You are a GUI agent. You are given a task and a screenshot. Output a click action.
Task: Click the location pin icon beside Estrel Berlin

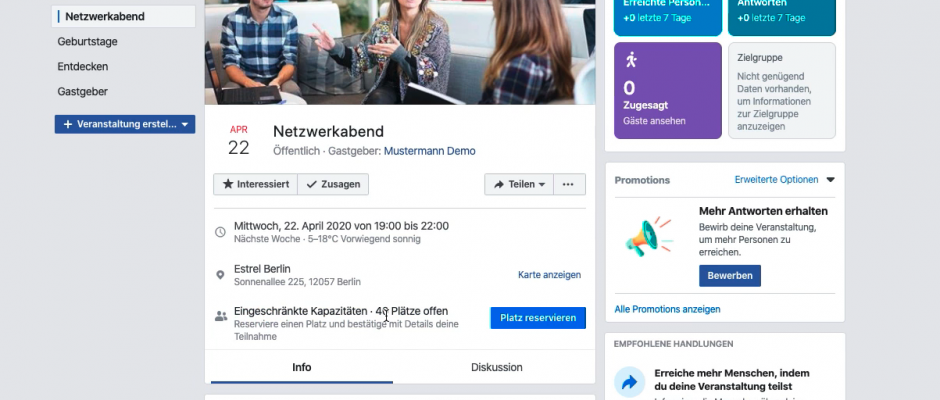pos(221,275)
